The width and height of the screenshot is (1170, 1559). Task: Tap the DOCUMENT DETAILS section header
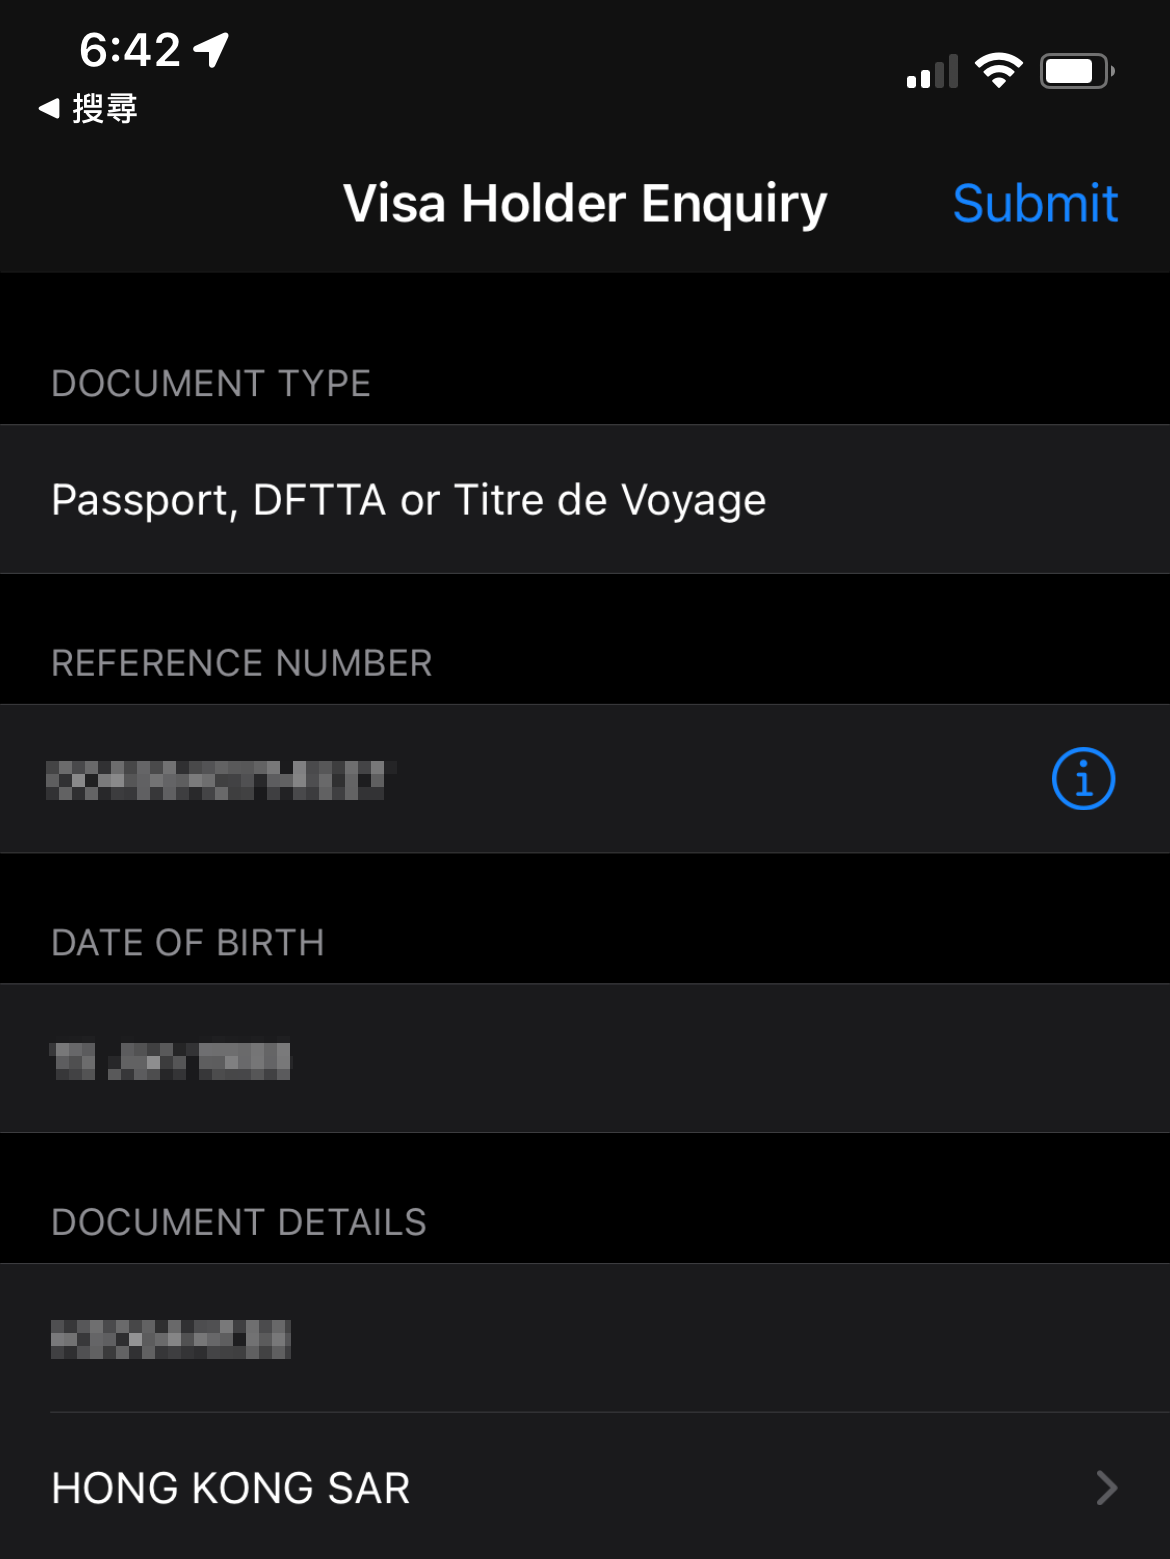(x=239, y=1222)
